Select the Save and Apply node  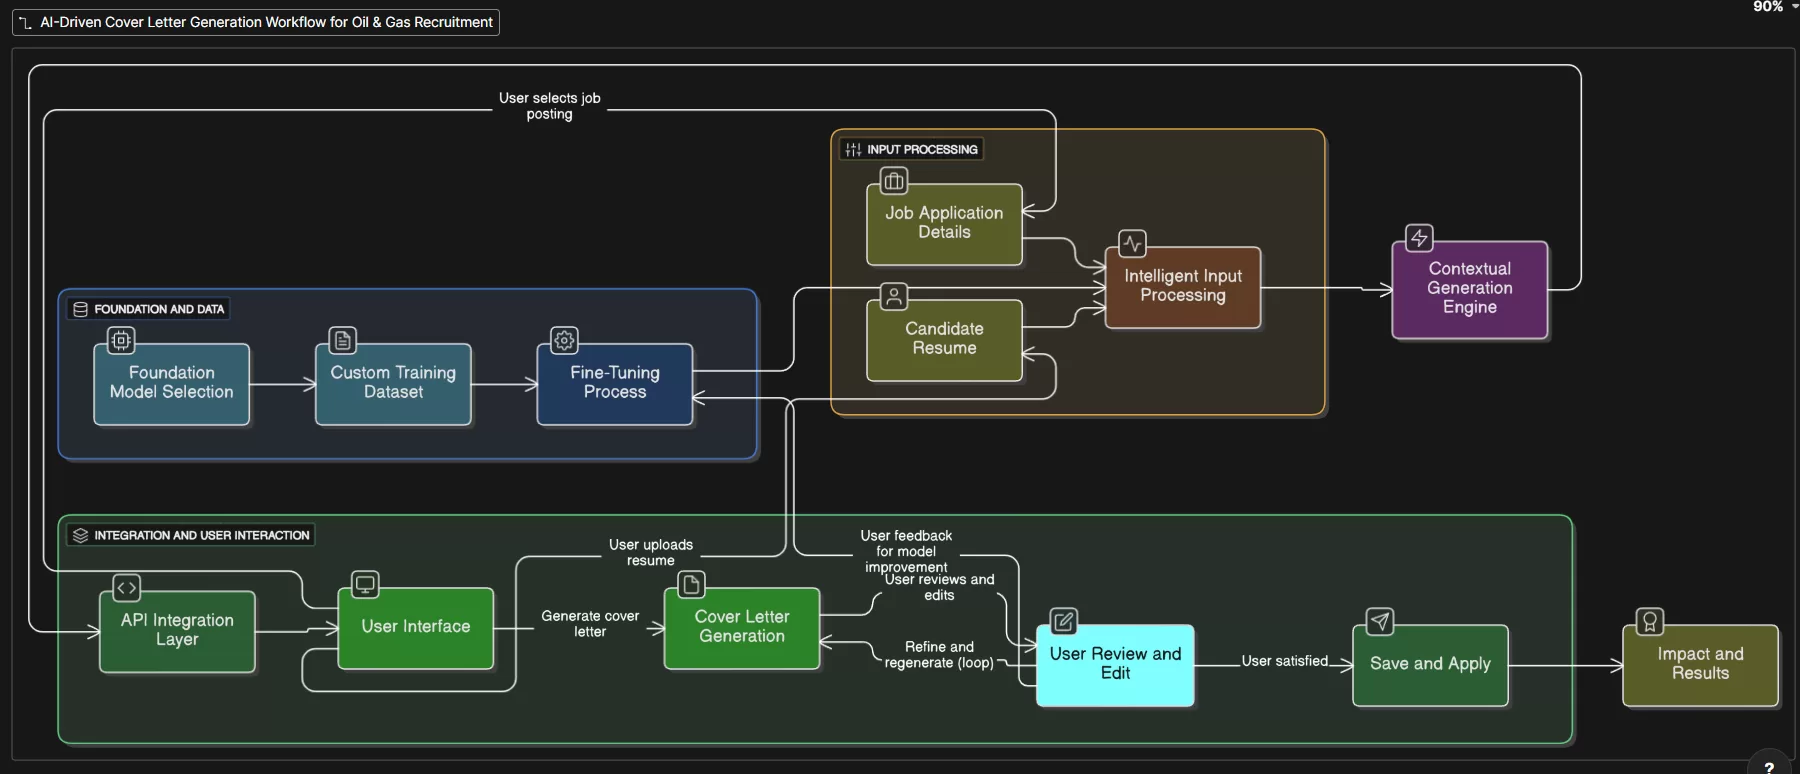click(1430, 665)
